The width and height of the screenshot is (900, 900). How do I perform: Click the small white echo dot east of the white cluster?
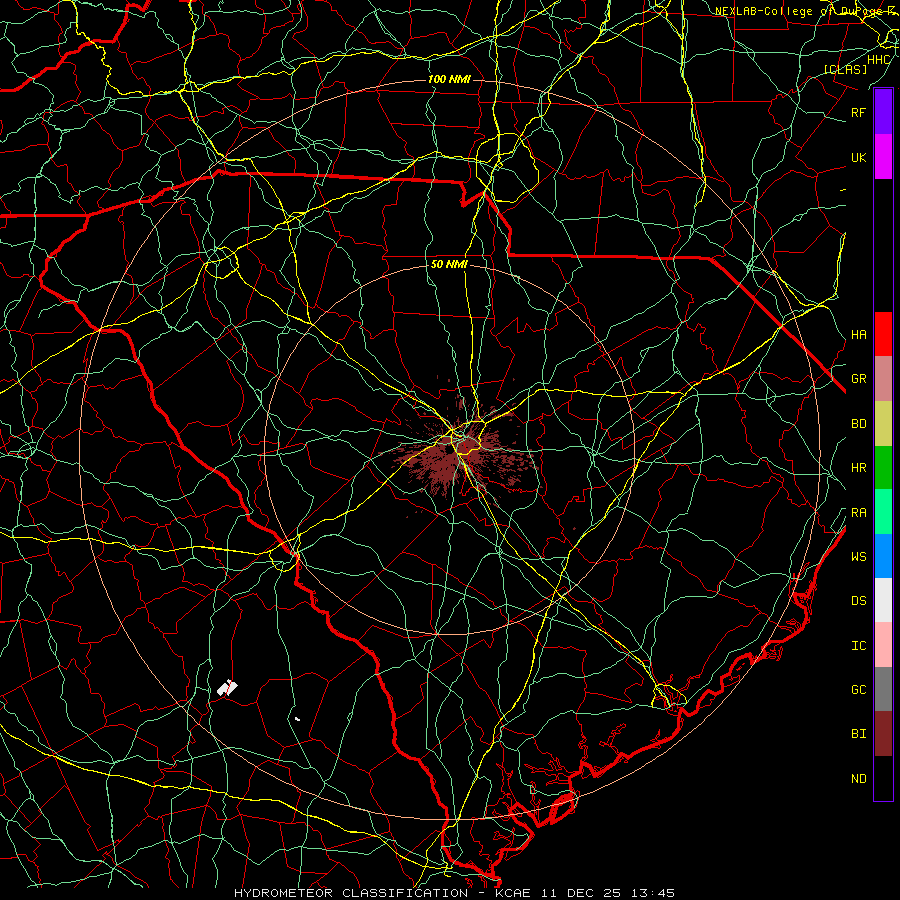(x=297, y=719)
